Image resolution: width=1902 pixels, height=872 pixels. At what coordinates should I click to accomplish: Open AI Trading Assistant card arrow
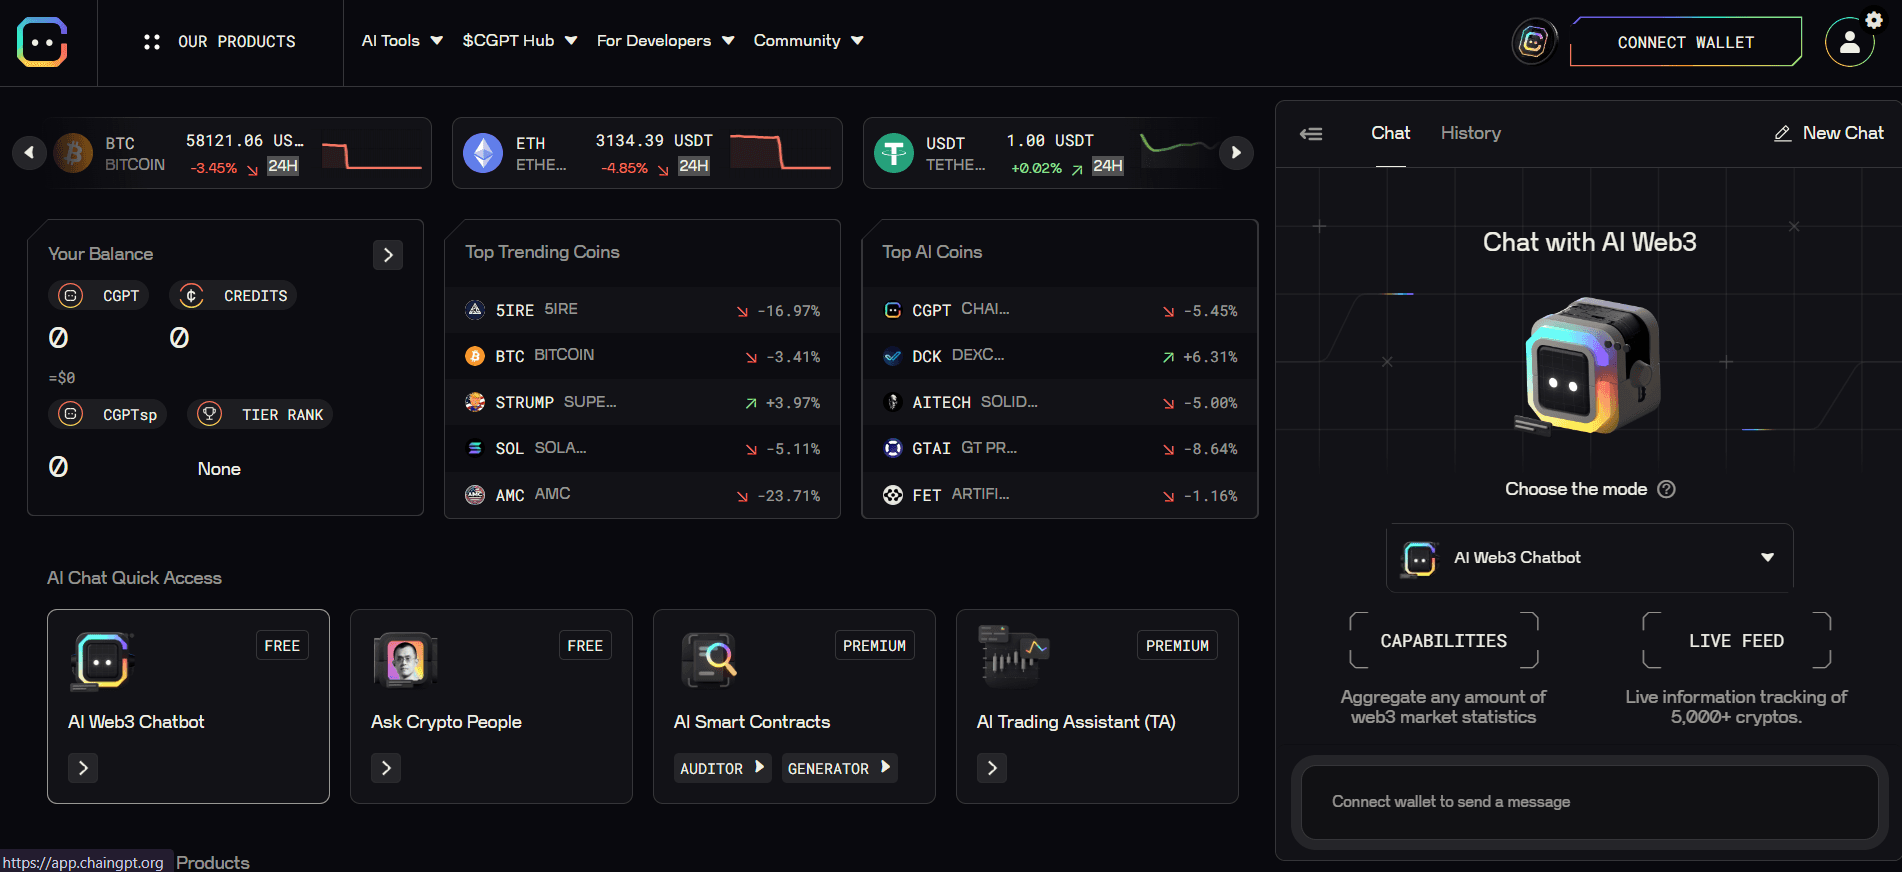tap(992, 768)
